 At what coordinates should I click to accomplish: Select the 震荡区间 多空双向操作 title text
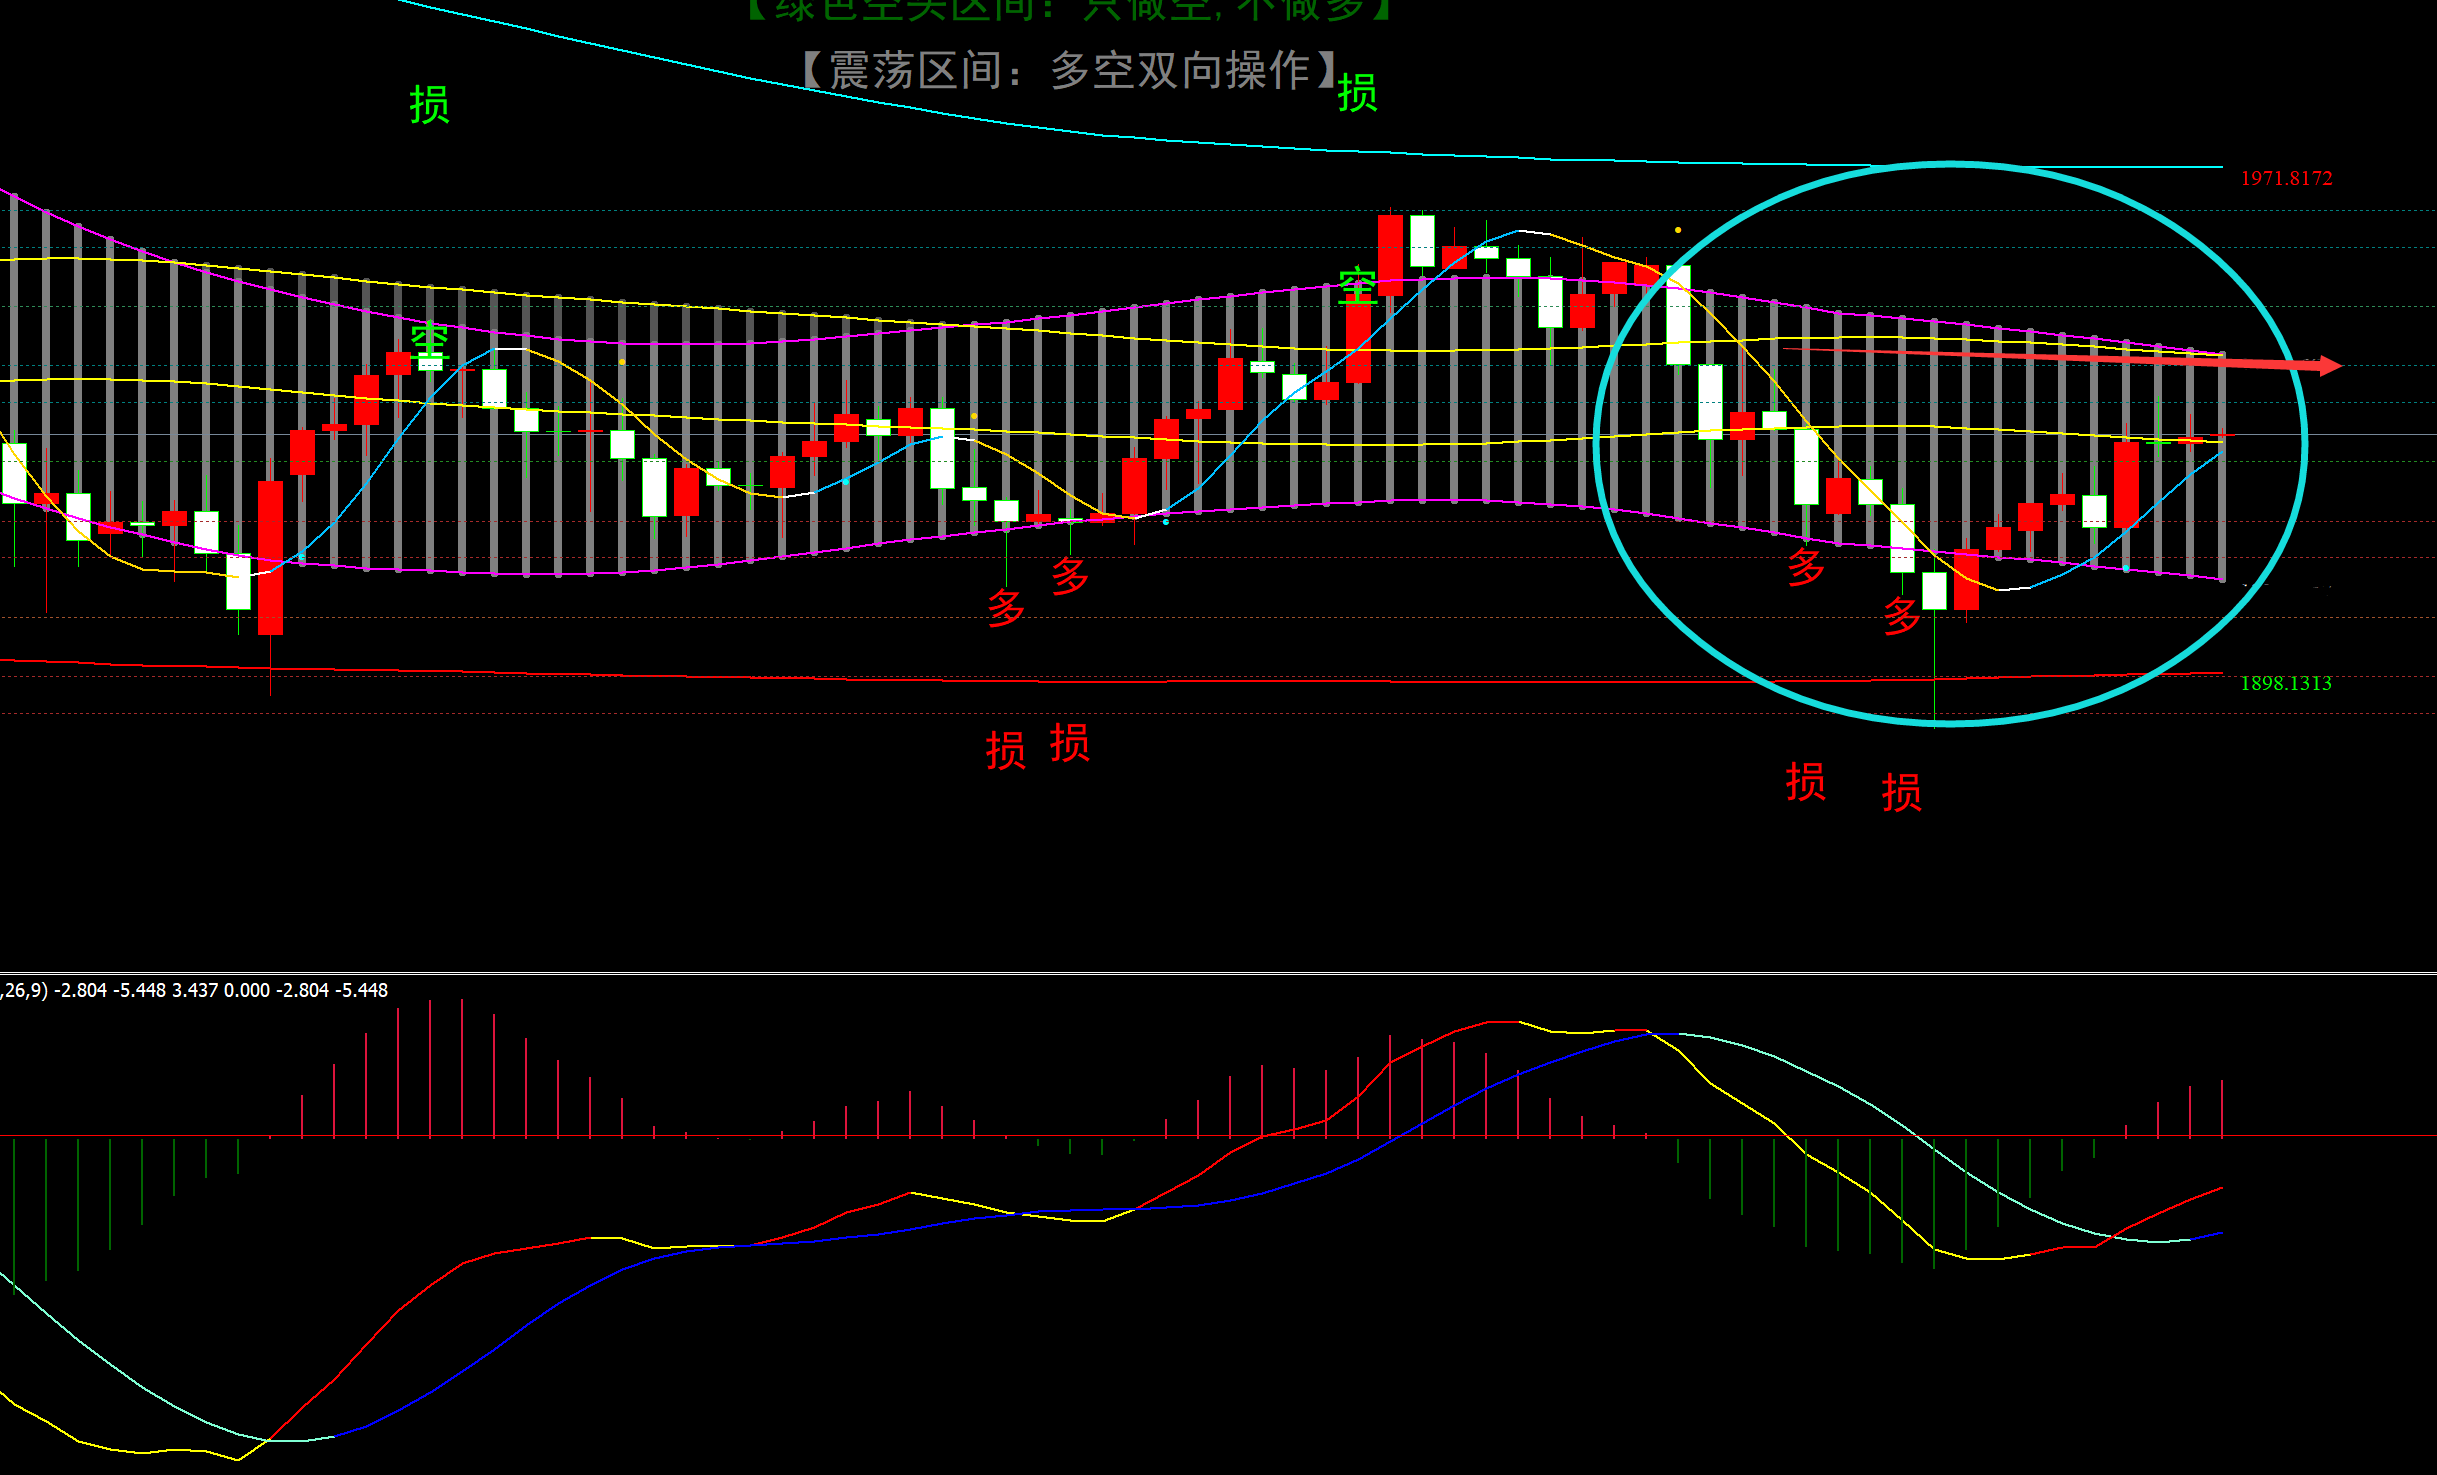tap(1068, 70)
